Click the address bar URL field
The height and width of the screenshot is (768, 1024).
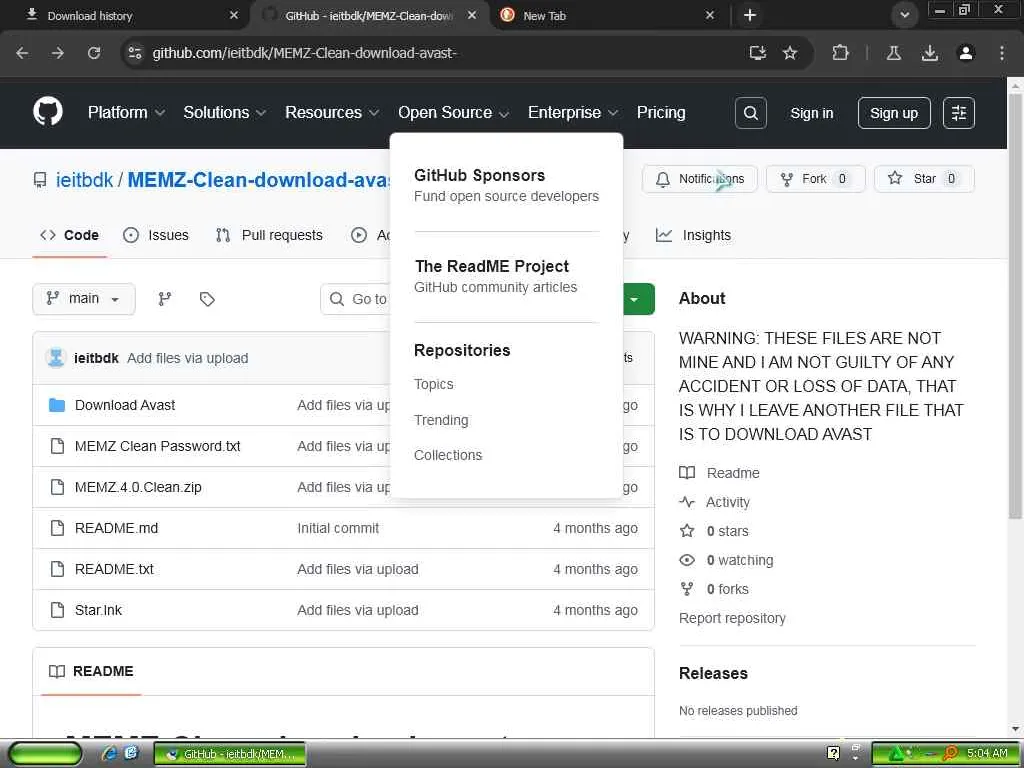[x=444, y=53]
